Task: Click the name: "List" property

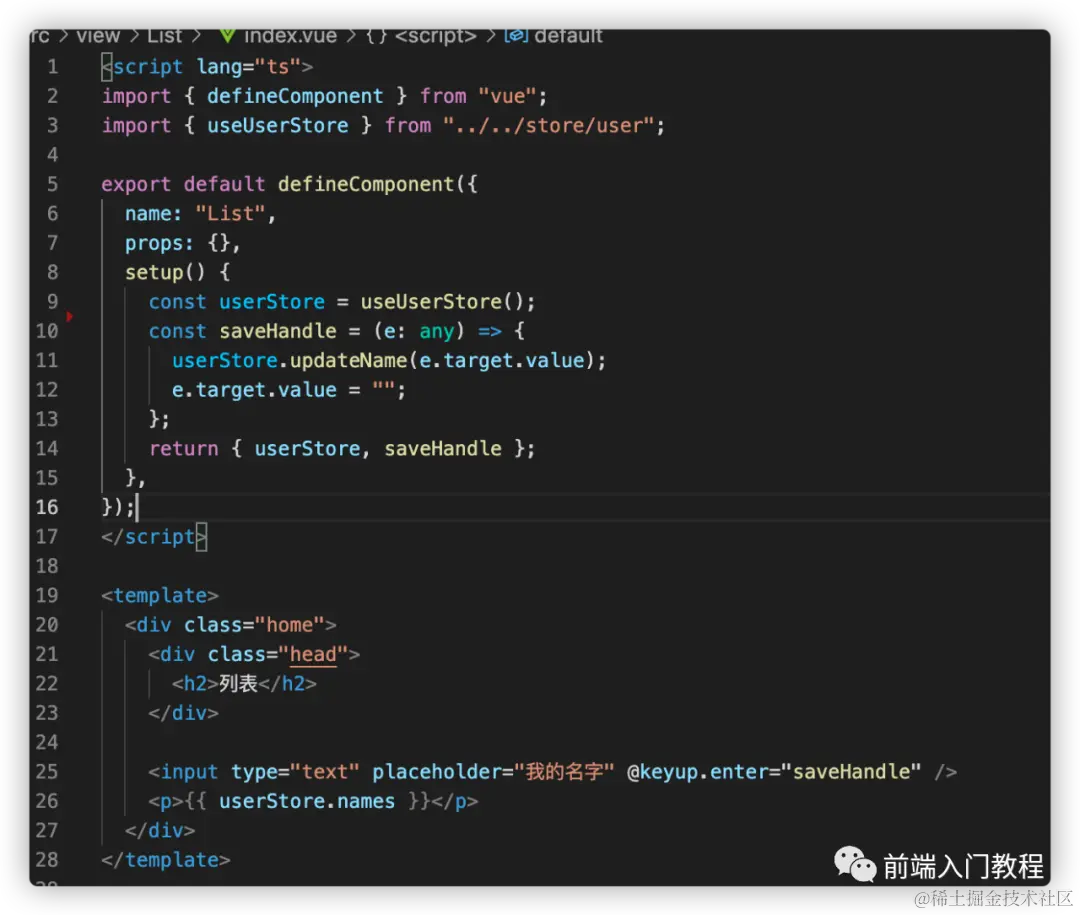Action: tap(200, 214)
